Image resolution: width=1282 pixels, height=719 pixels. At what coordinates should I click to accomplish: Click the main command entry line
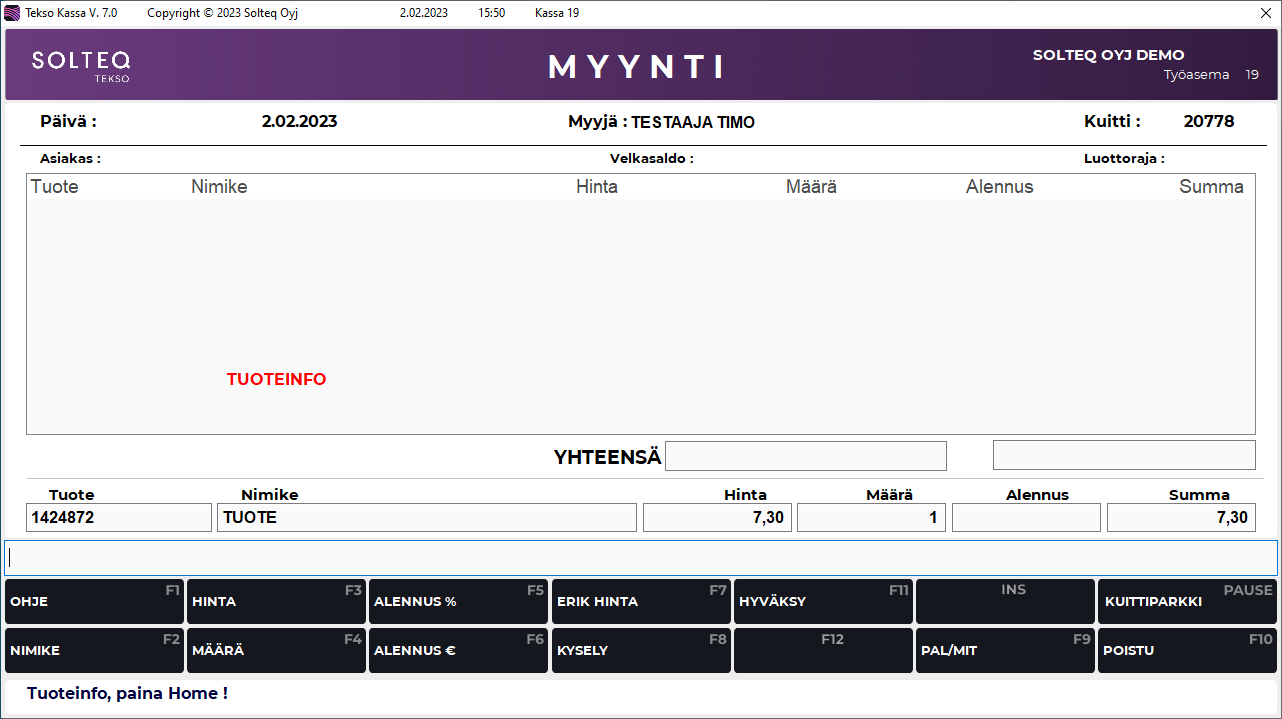[x=640, y=558]
